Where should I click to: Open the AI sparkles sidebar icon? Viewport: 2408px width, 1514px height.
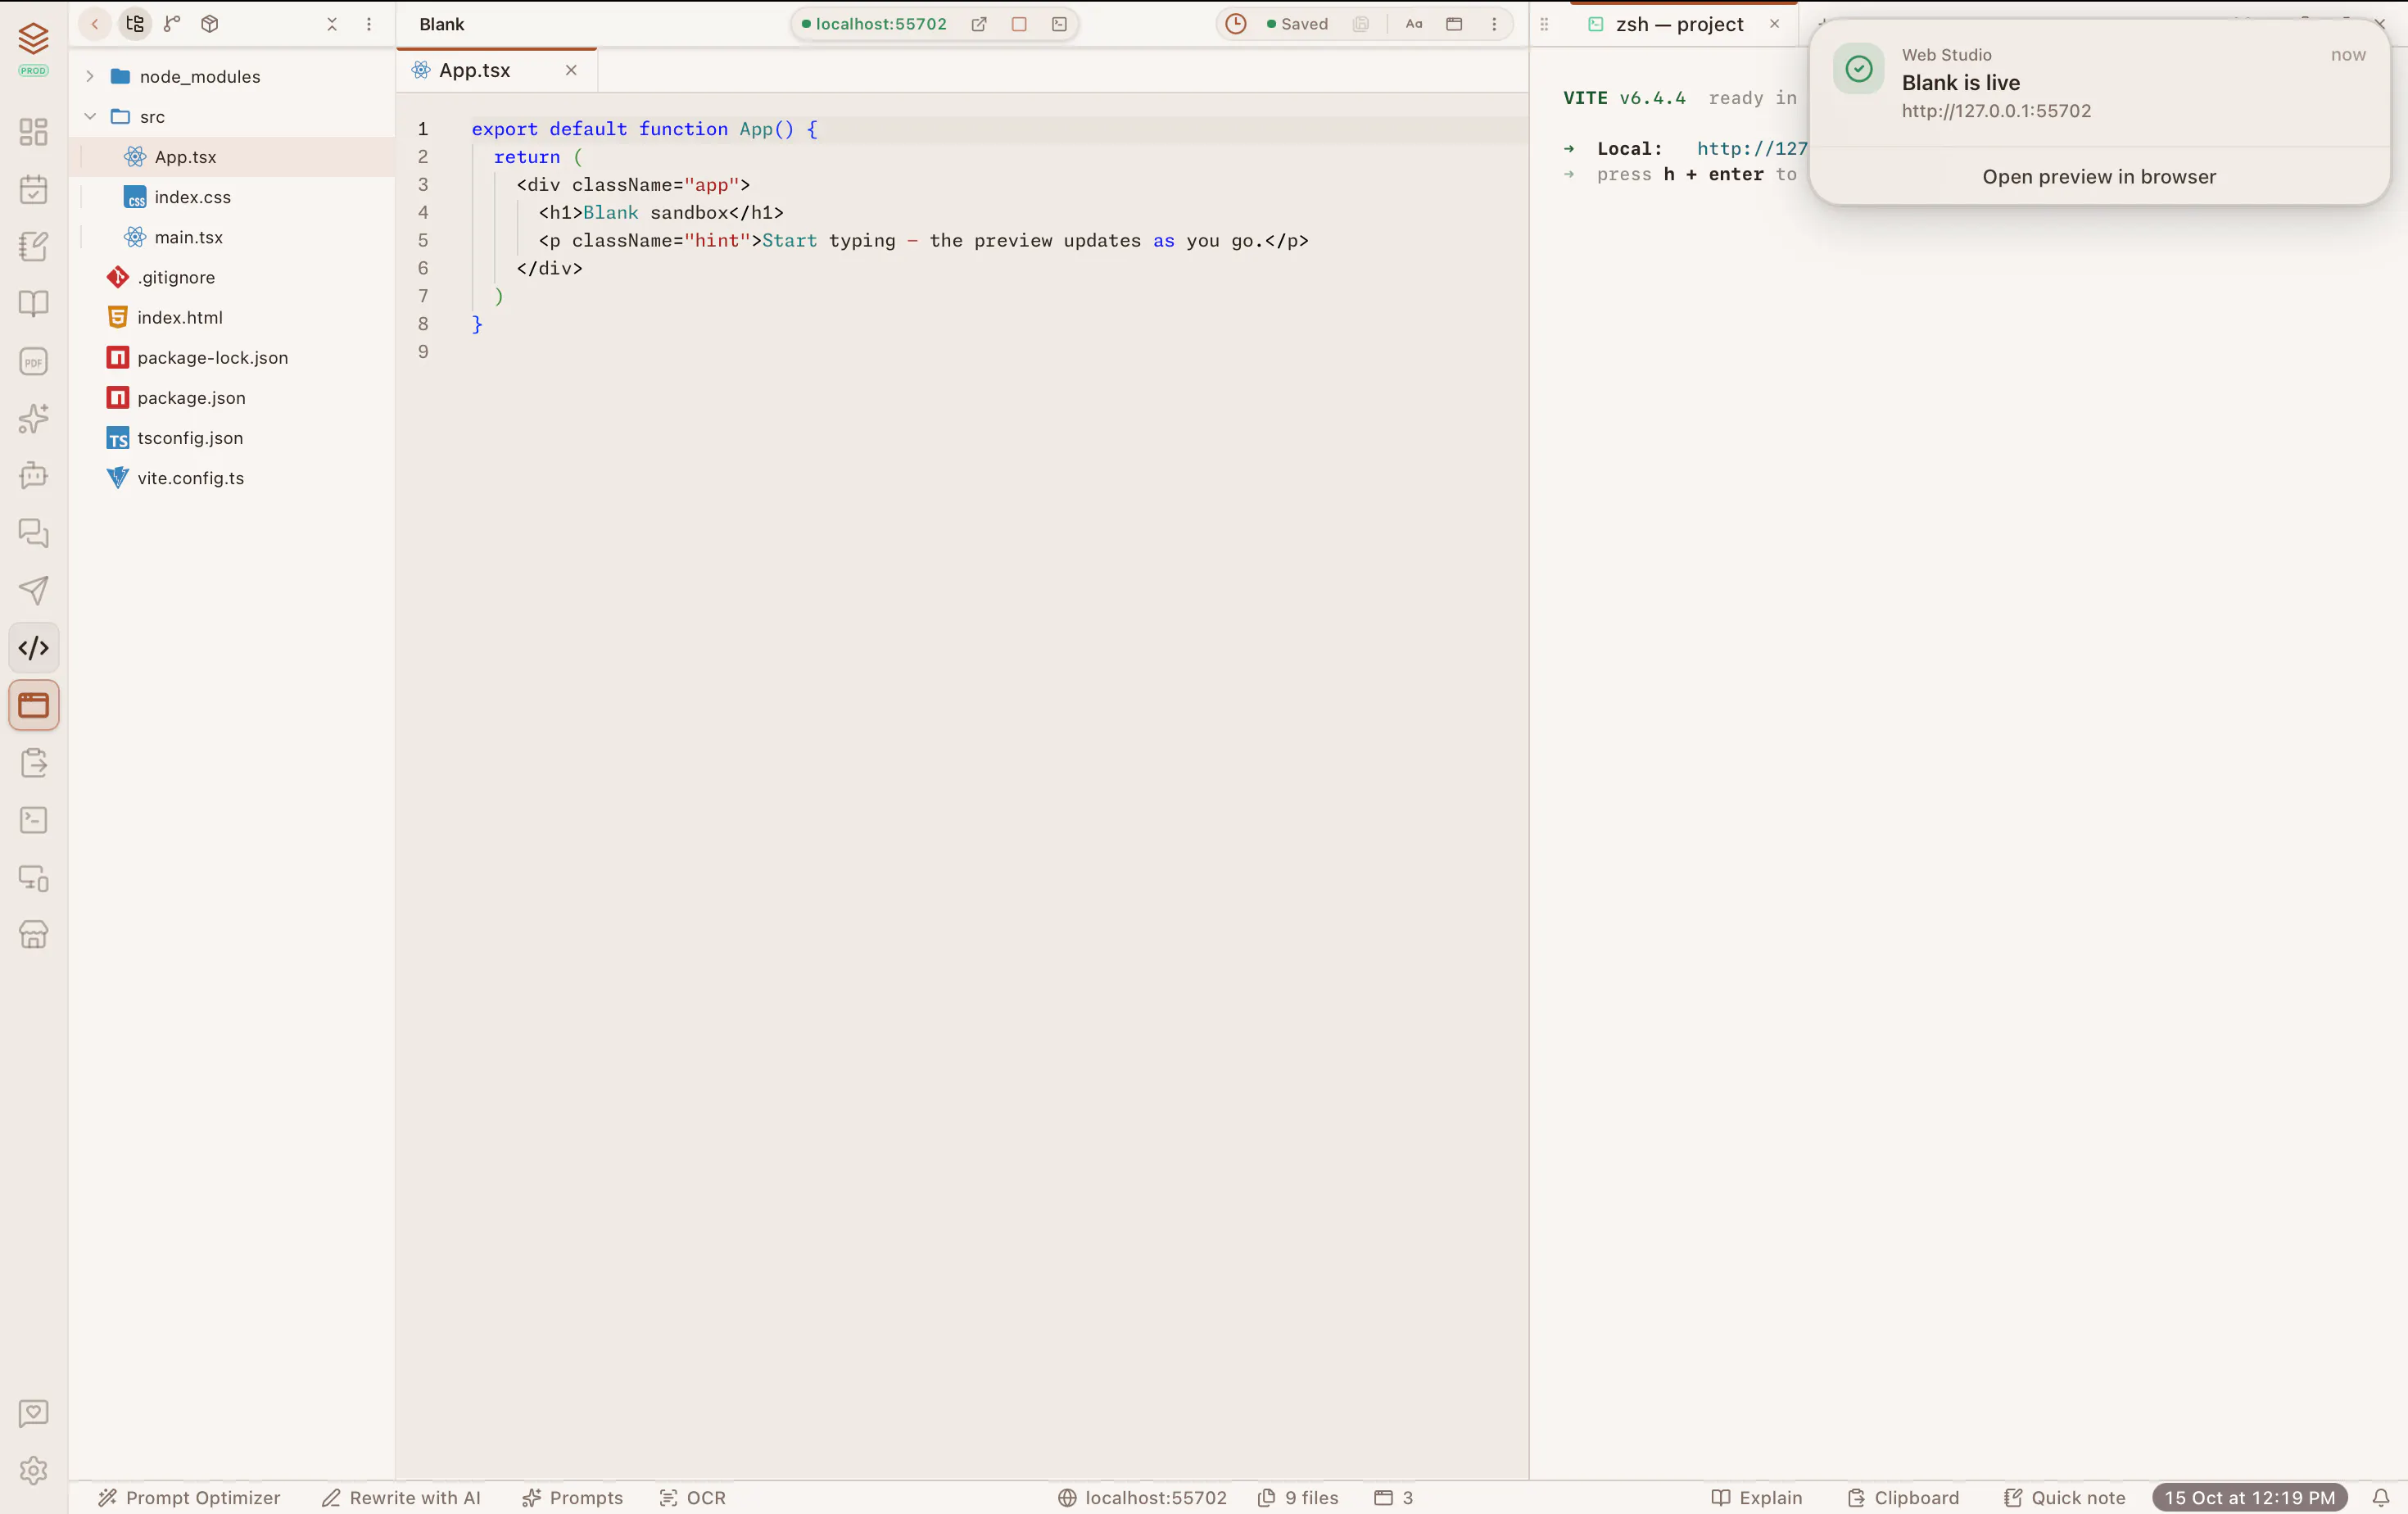point(34,418)
